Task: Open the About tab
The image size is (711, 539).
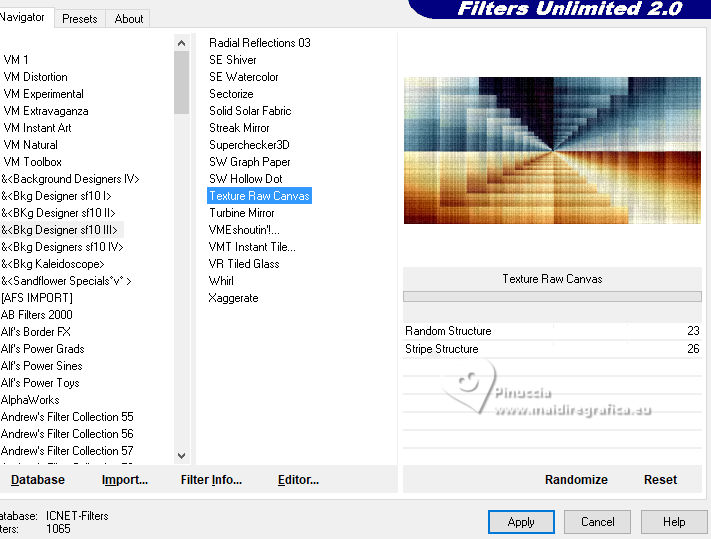Action: pyautogui.click(x=129, y=19)
